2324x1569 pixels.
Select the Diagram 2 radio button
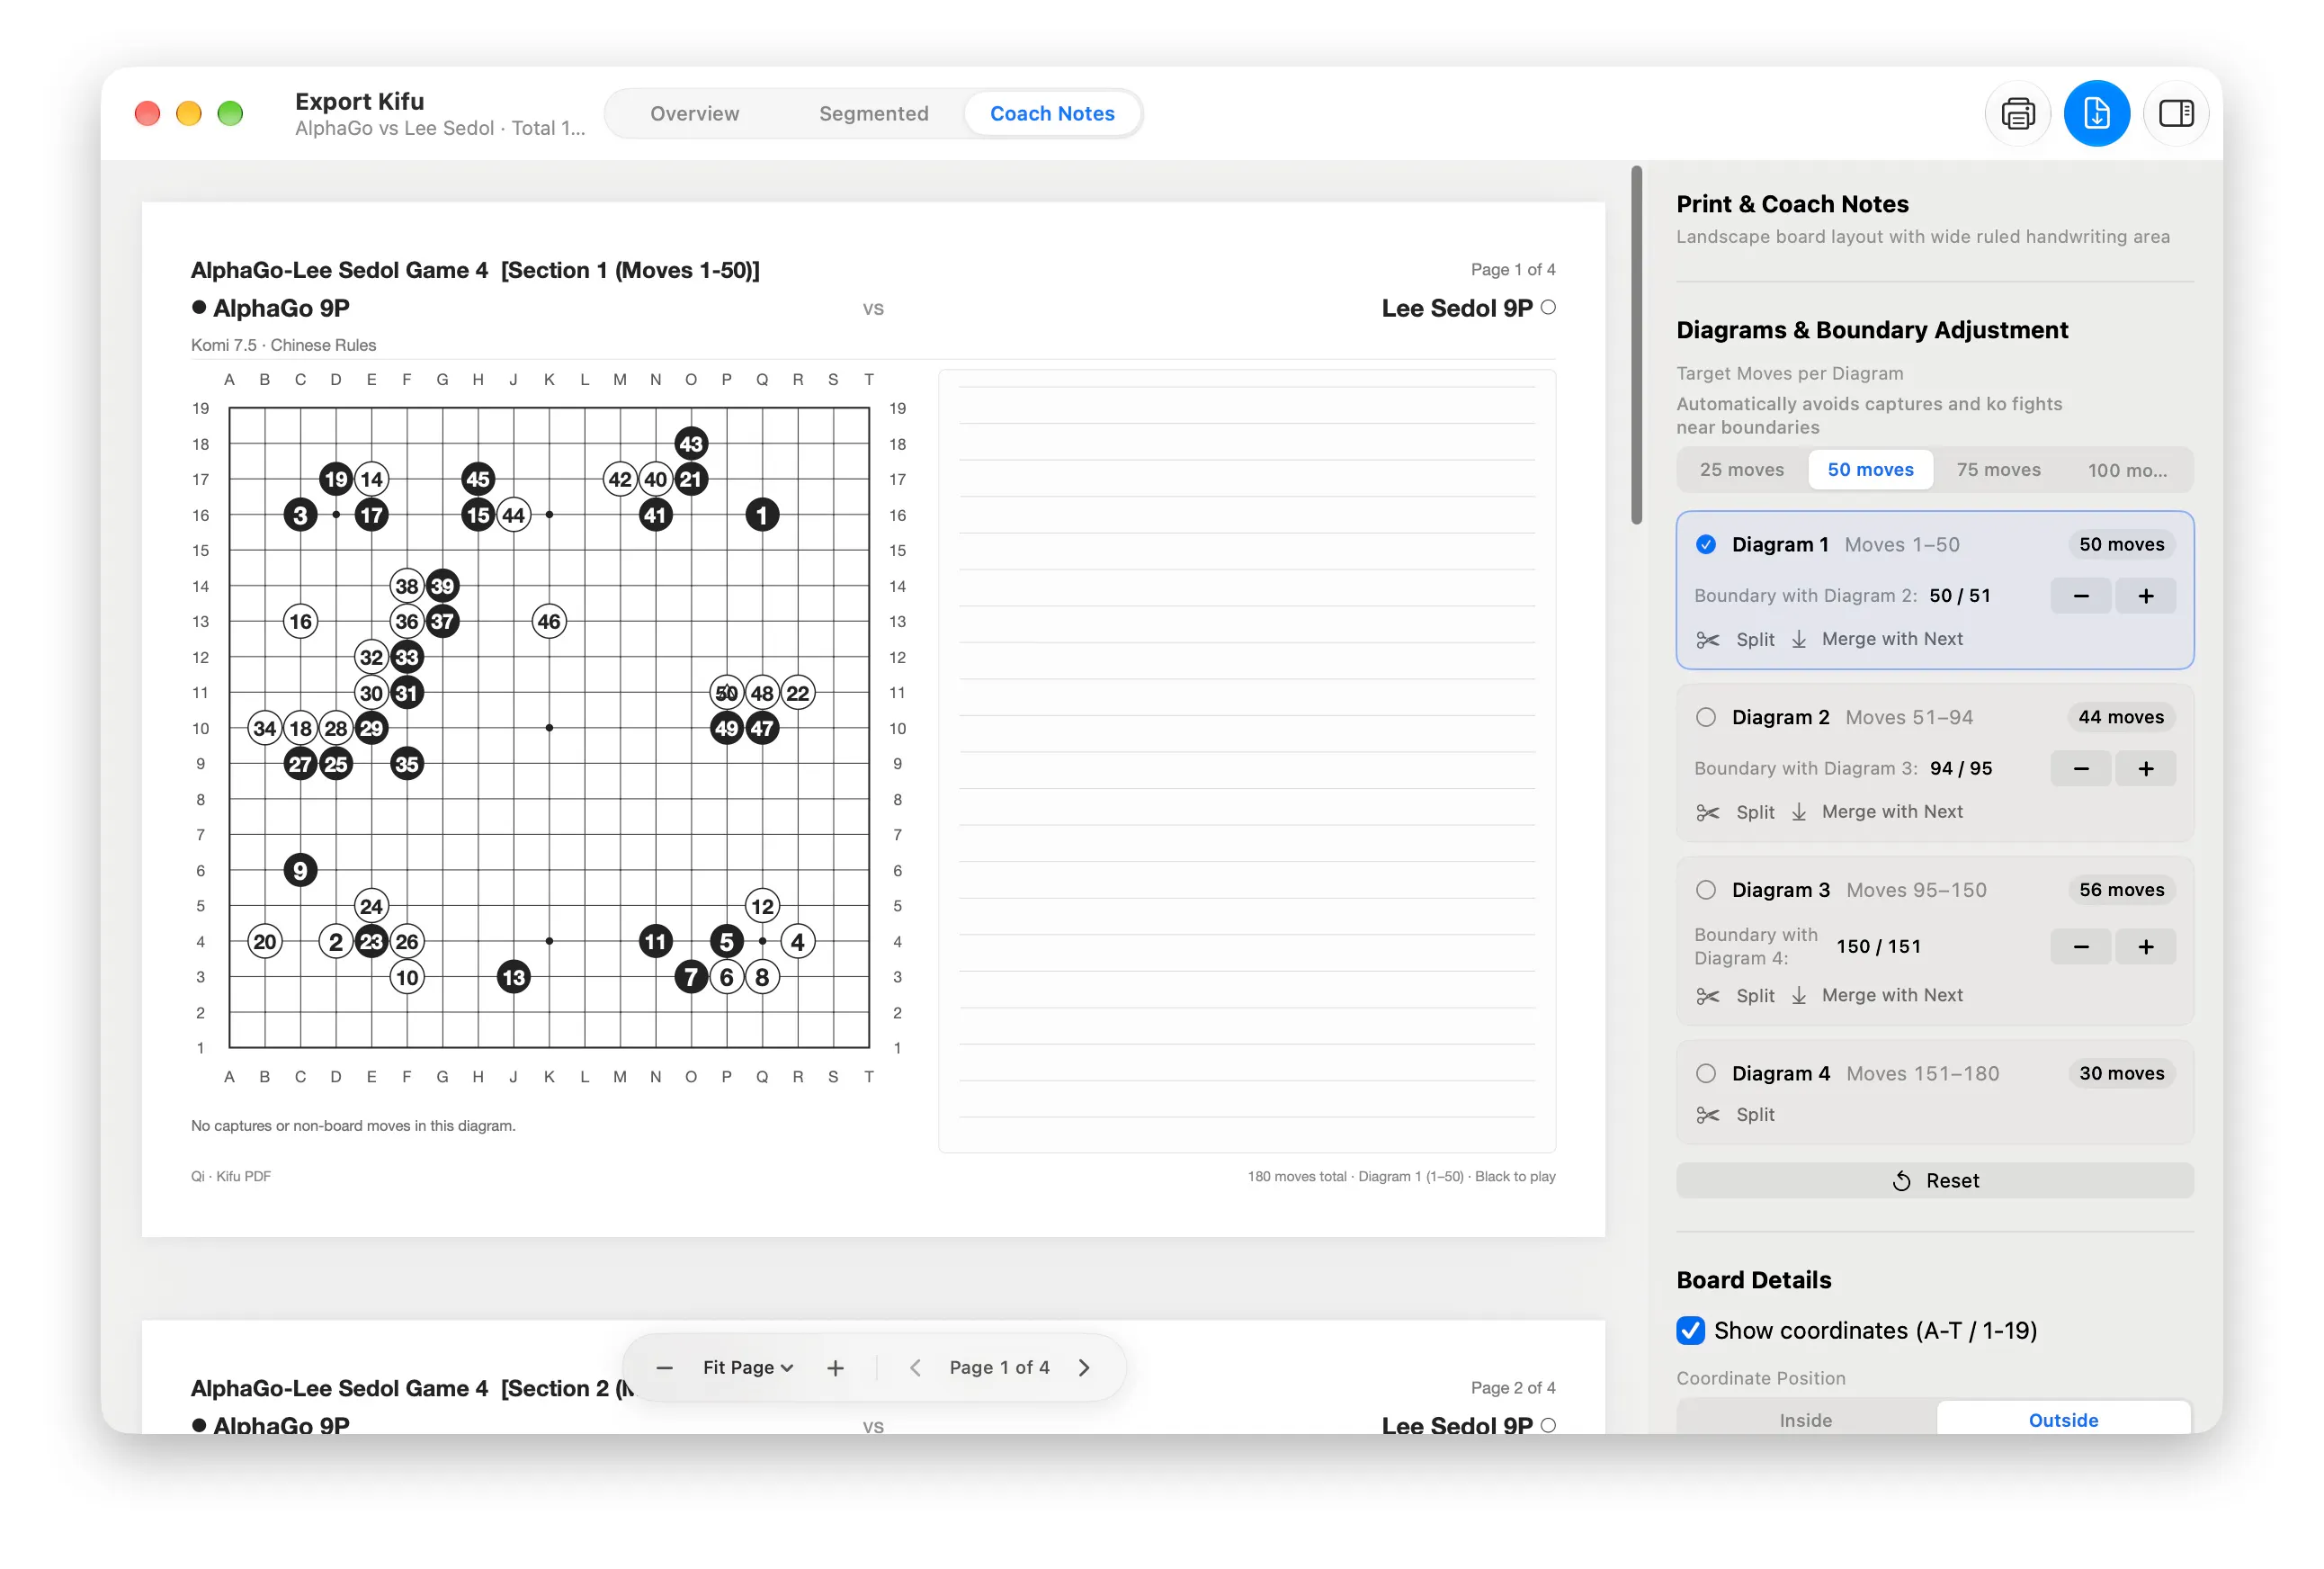1706,718
